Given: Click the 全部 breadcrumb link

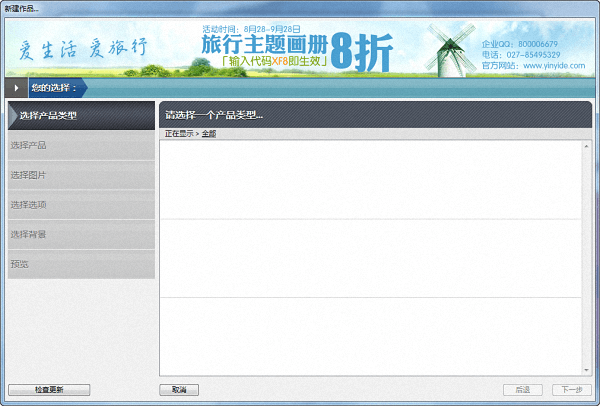Looking at the screenshot, I should [208, 133].
